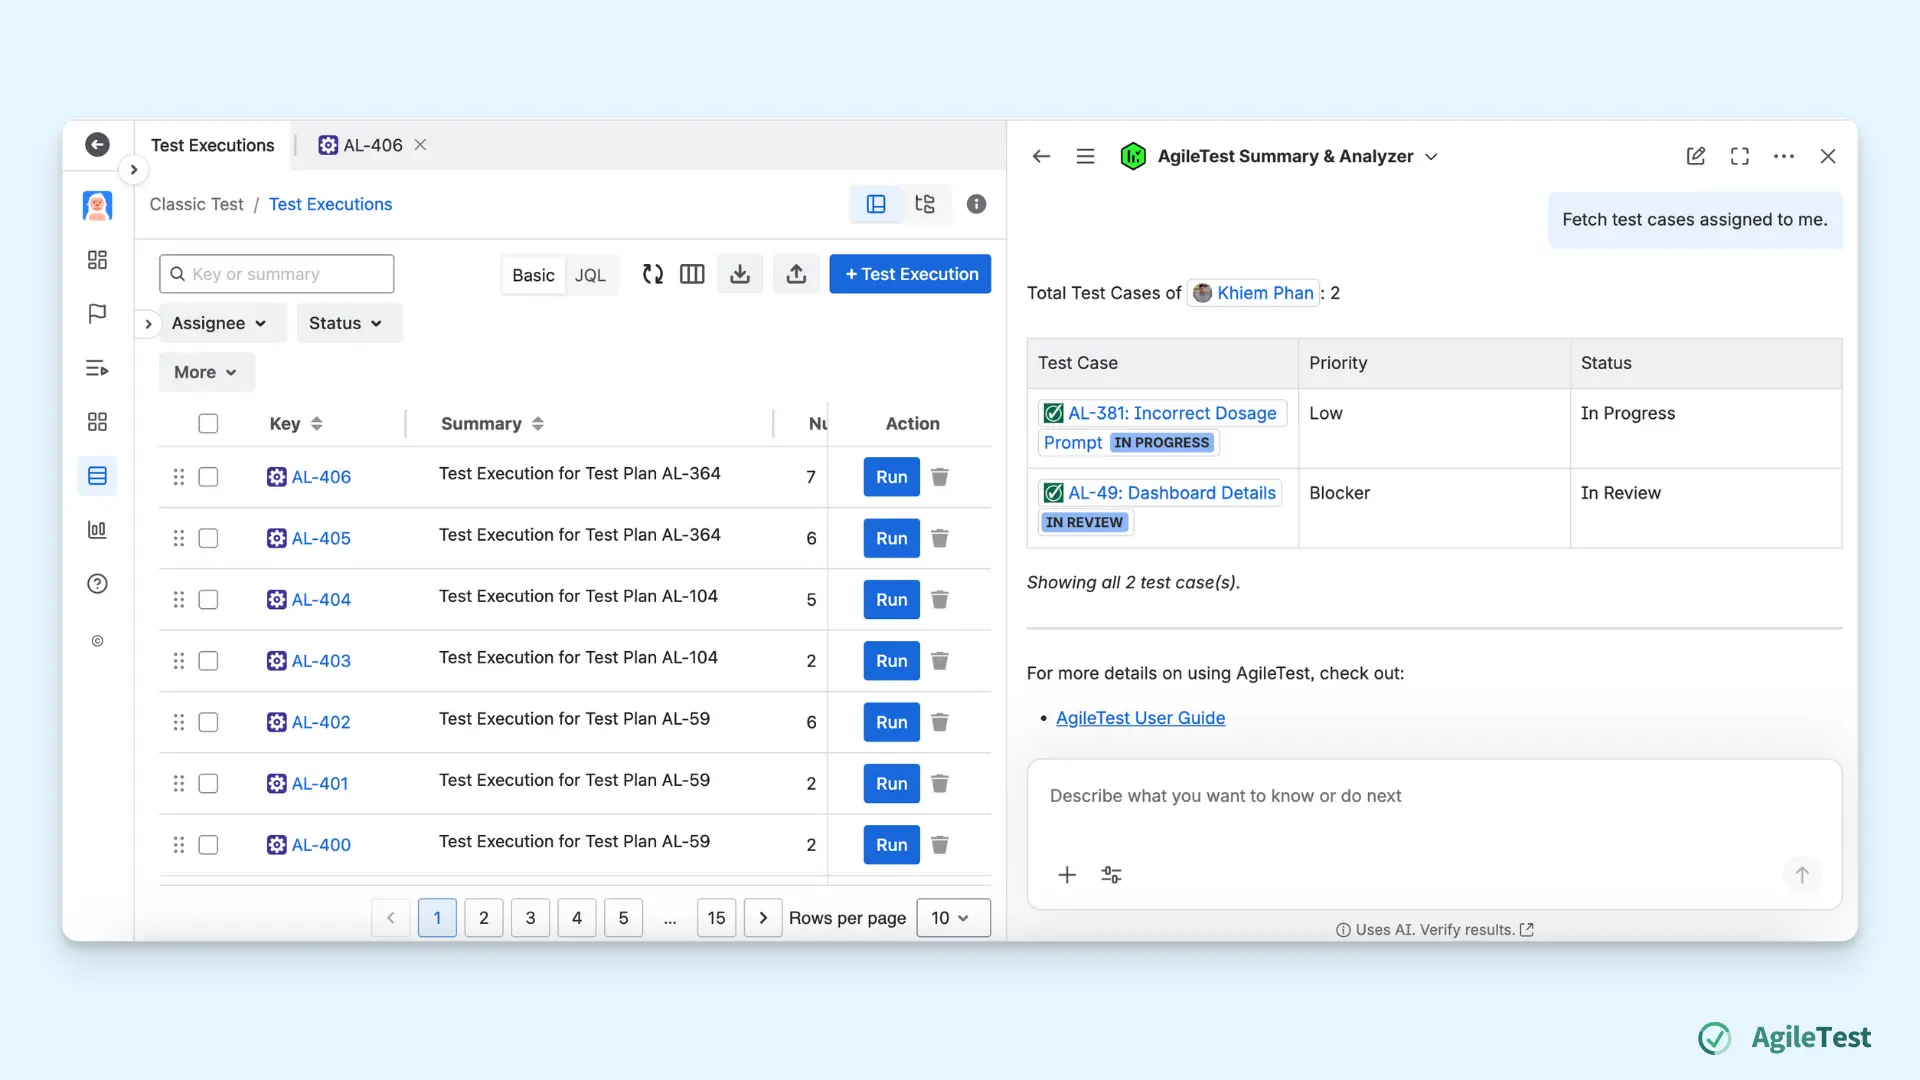
Task: Go to page 3 of results
Action: [x=530, y=918]
